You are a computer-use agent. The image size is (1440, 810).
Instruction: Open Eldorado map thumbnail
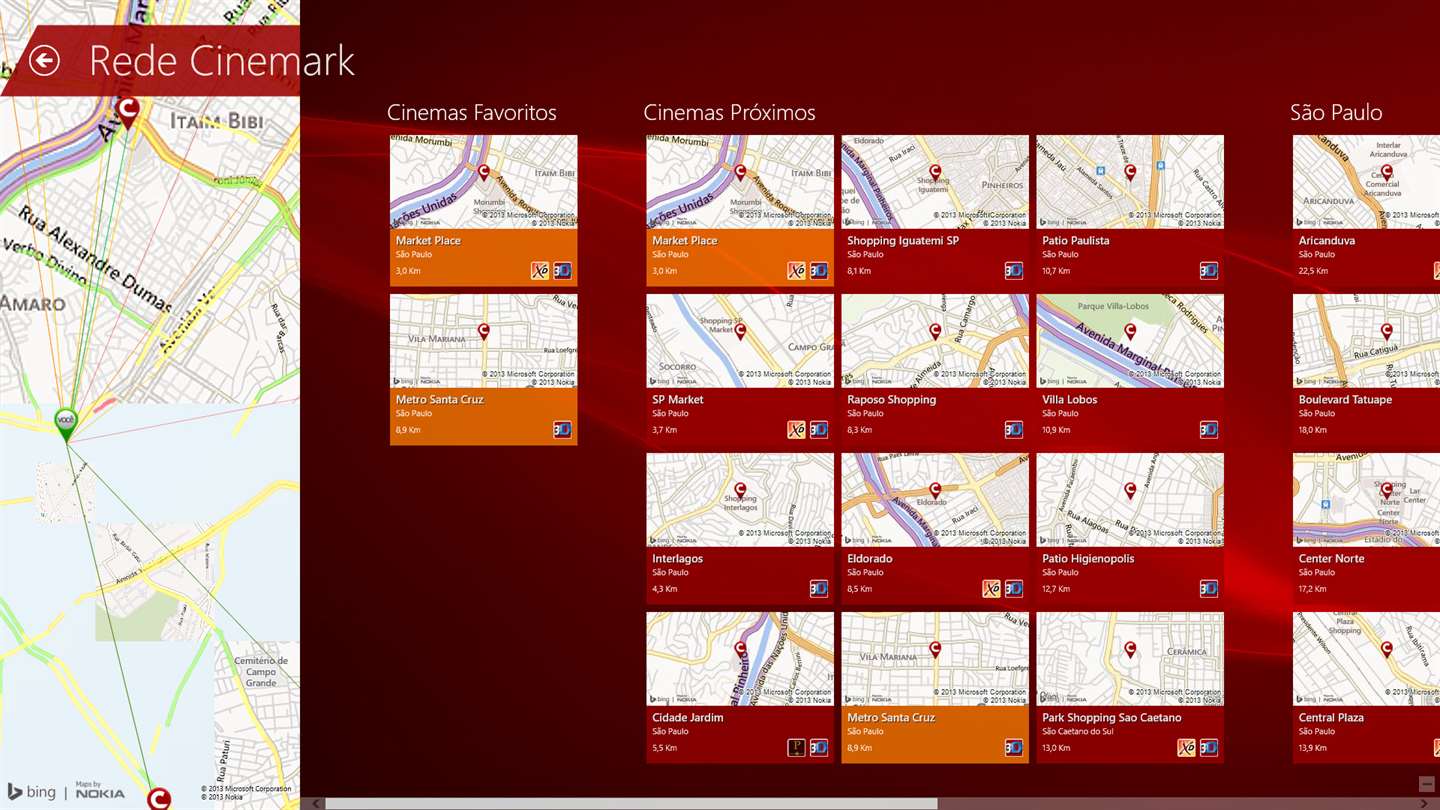tap(935, 500)
